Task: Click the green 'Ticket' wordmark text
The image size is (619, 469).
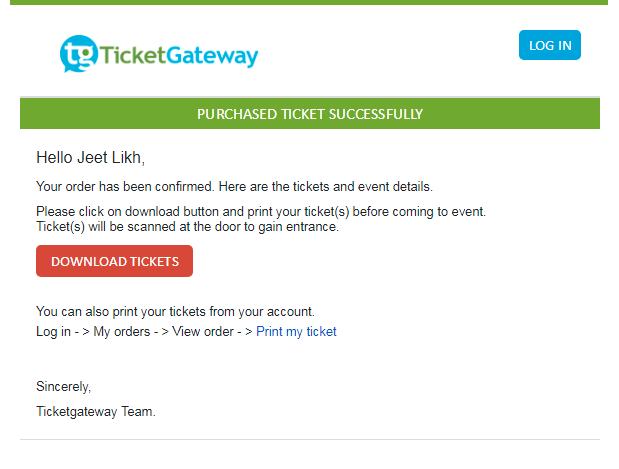Action: [x=132, y=55]
